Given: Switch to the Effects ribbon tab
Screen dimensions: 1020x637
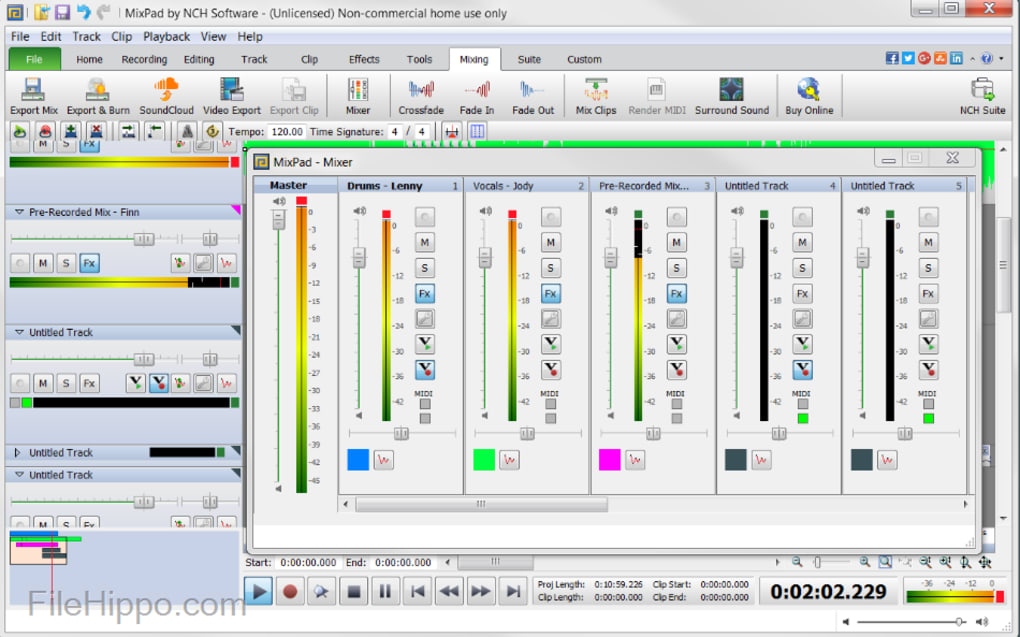Looking at the screenshot, I should 363,59.
